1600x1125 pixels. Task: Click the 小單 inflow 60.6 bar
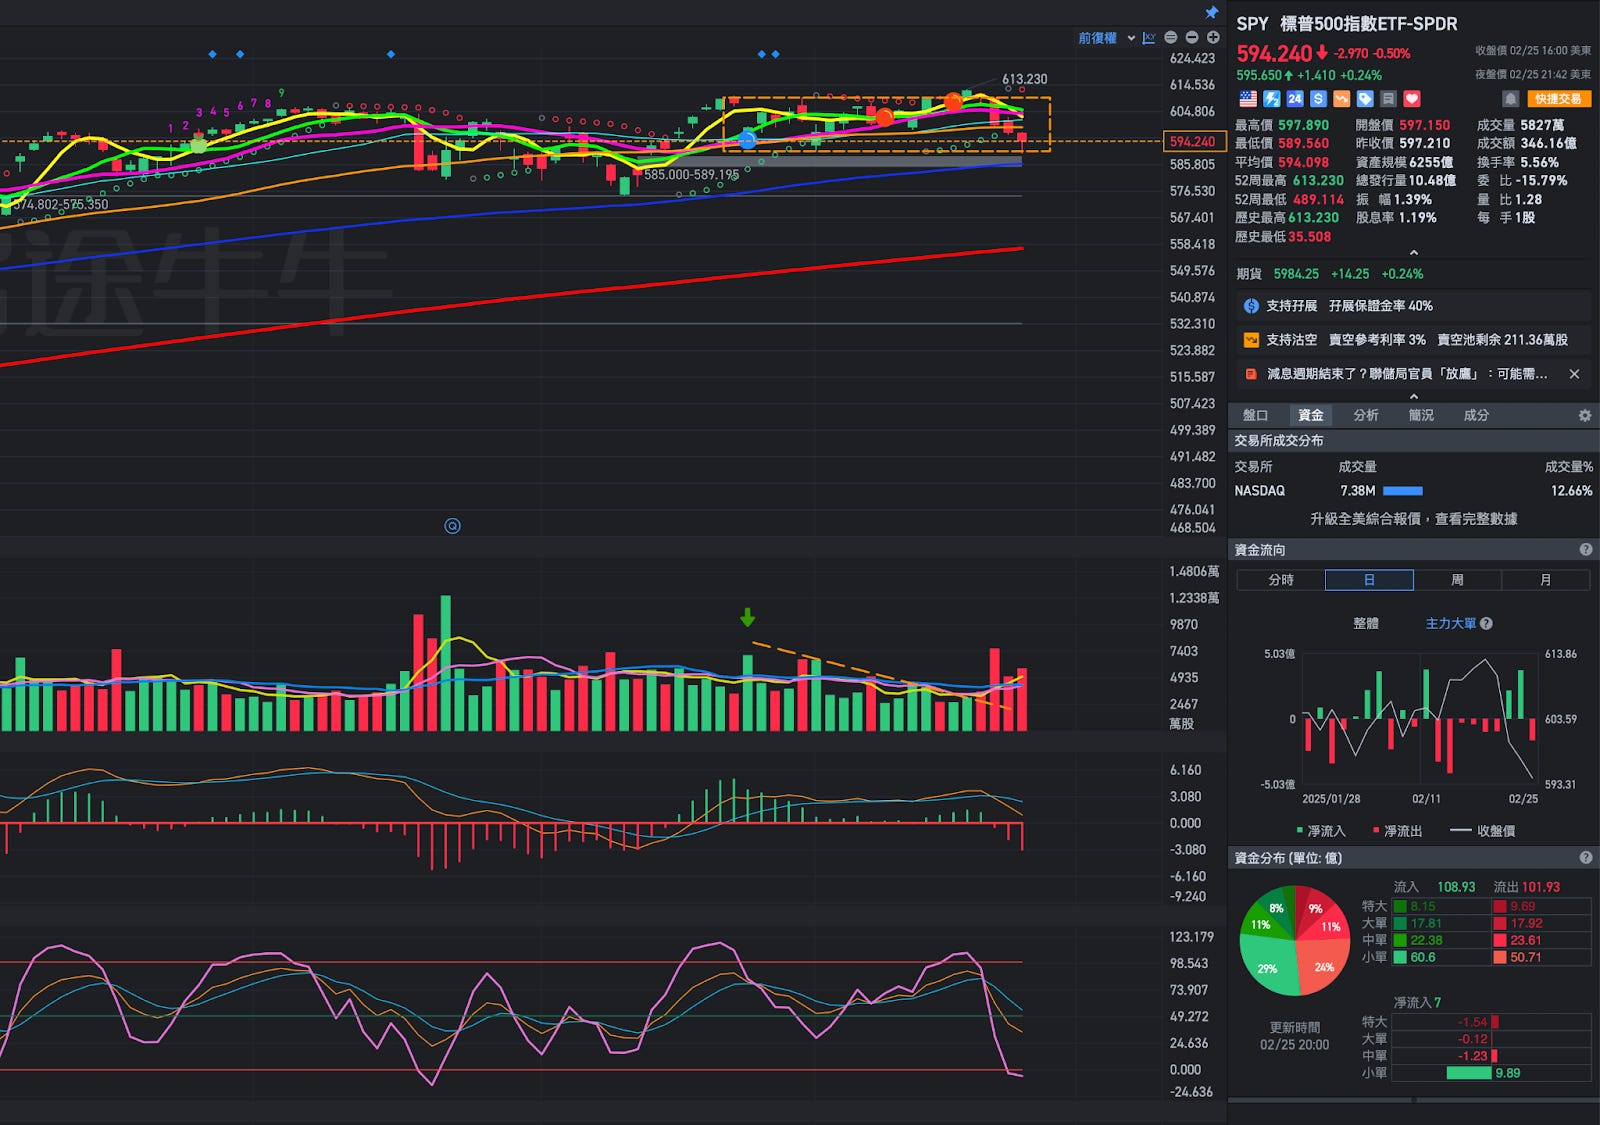(x=1400, y=957)
